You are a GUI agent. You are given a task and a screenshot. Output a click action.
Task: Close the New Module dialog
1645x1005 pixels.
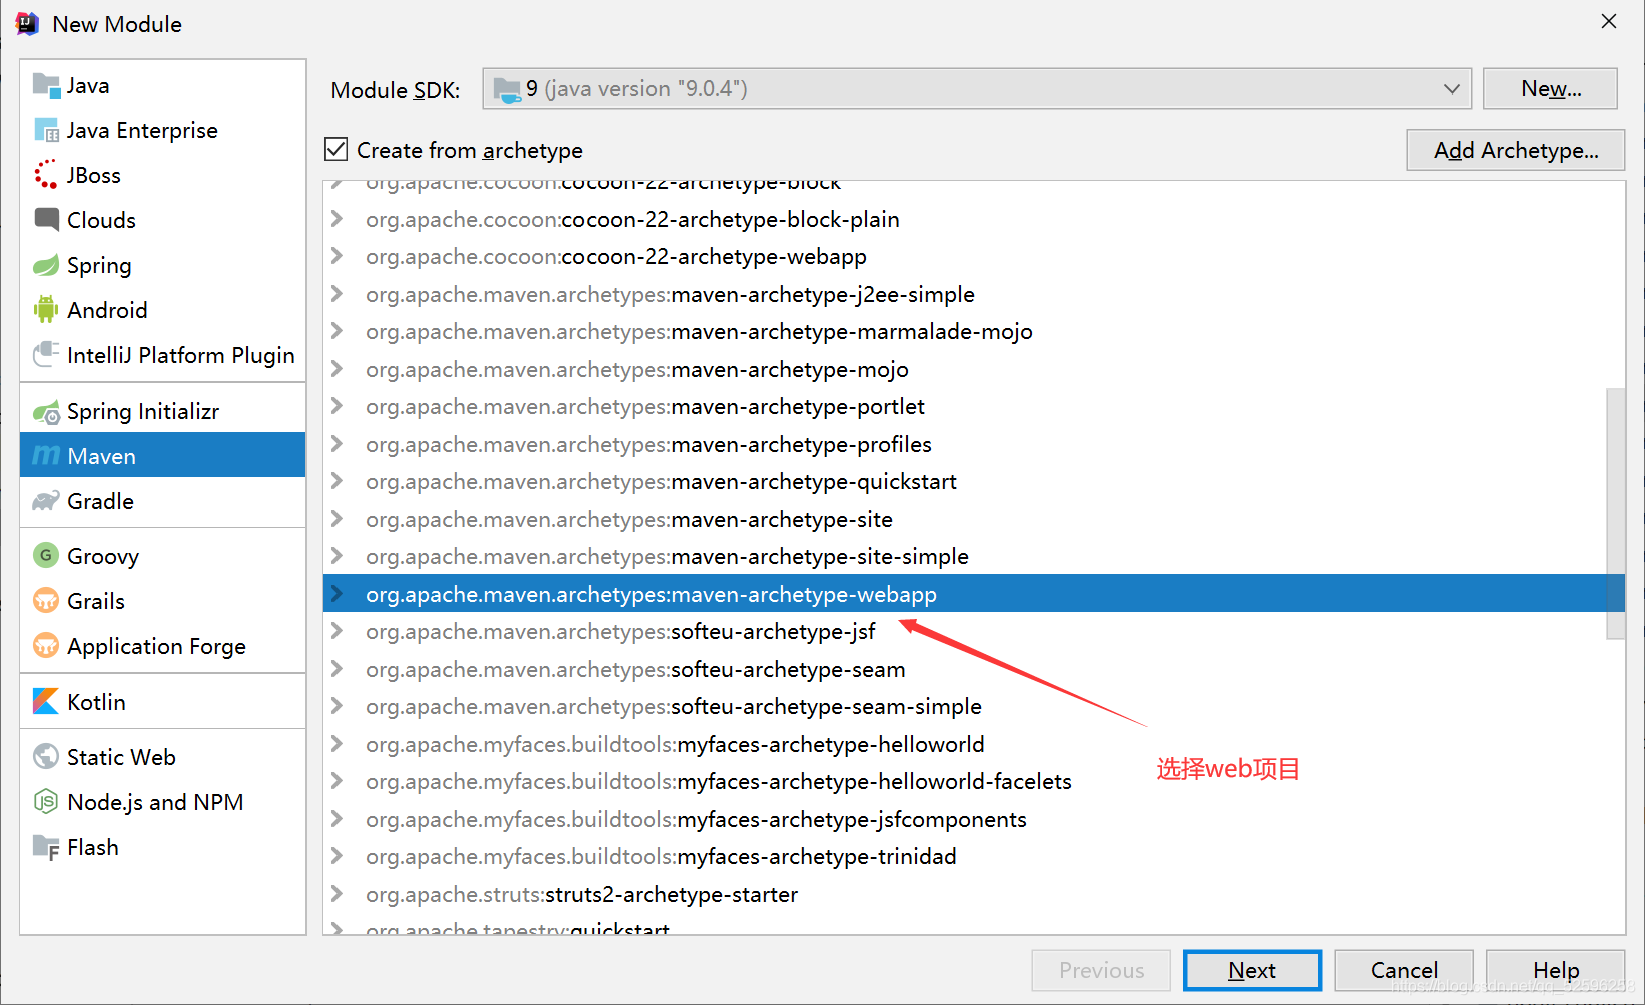point(1609,22)
